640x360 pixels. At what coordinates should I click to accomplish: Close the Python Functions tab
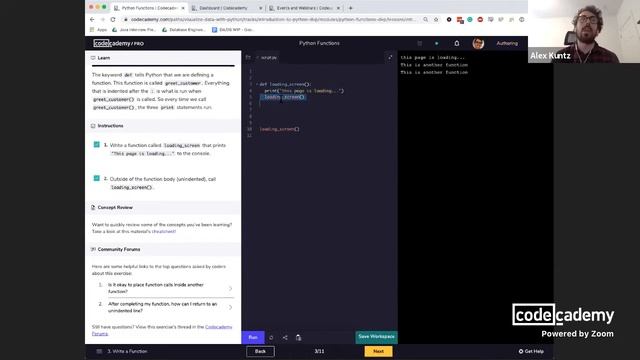click(183, 8)
